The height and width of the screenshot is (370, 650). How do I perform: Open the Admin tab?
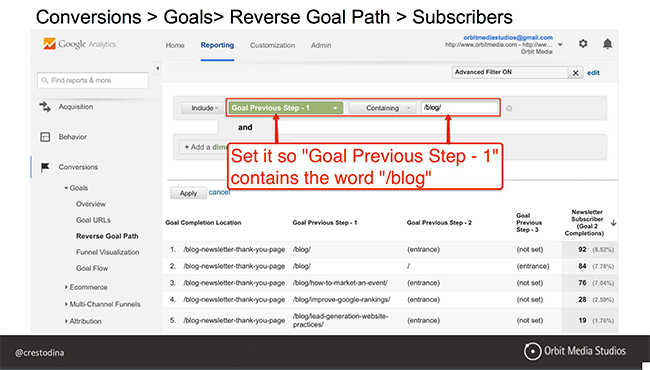(x=321, y=45)
